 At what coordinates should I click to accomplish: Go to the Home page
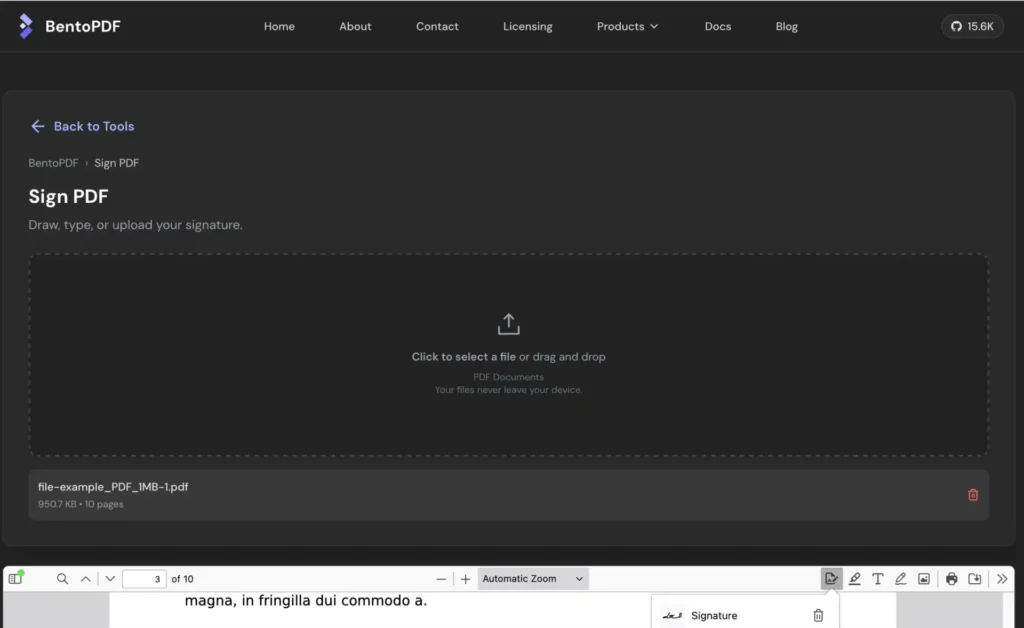[279, 26]
